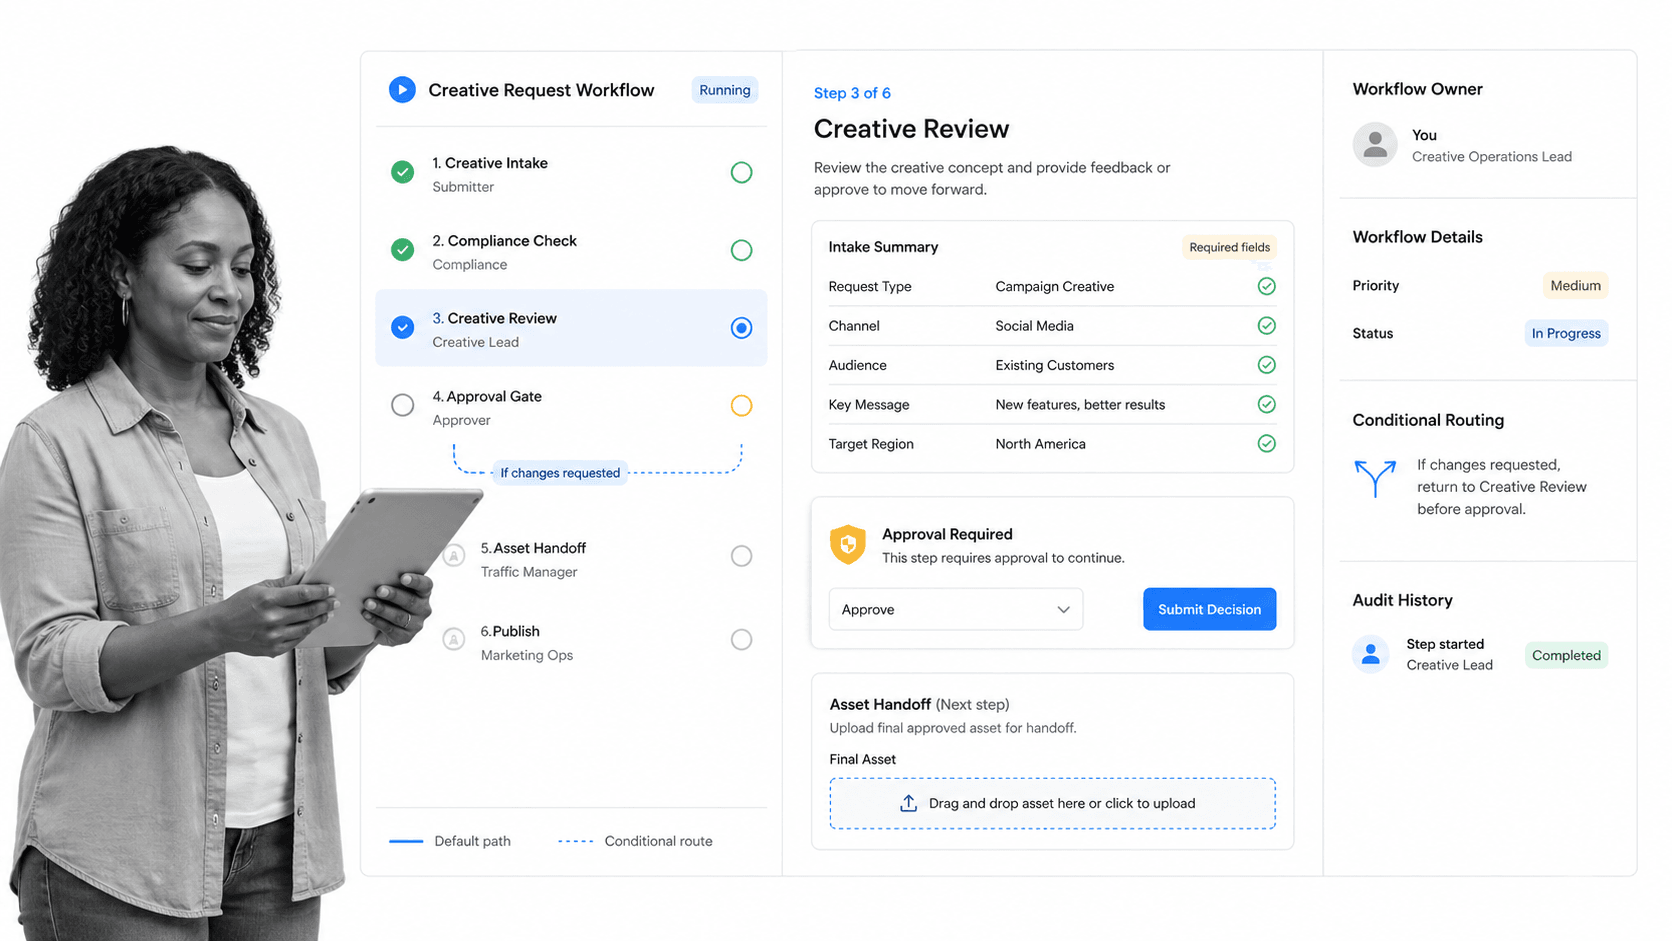Click the If changes requested route label
The height and width of the screenshot is (941, 1672).
coord(560,473)
